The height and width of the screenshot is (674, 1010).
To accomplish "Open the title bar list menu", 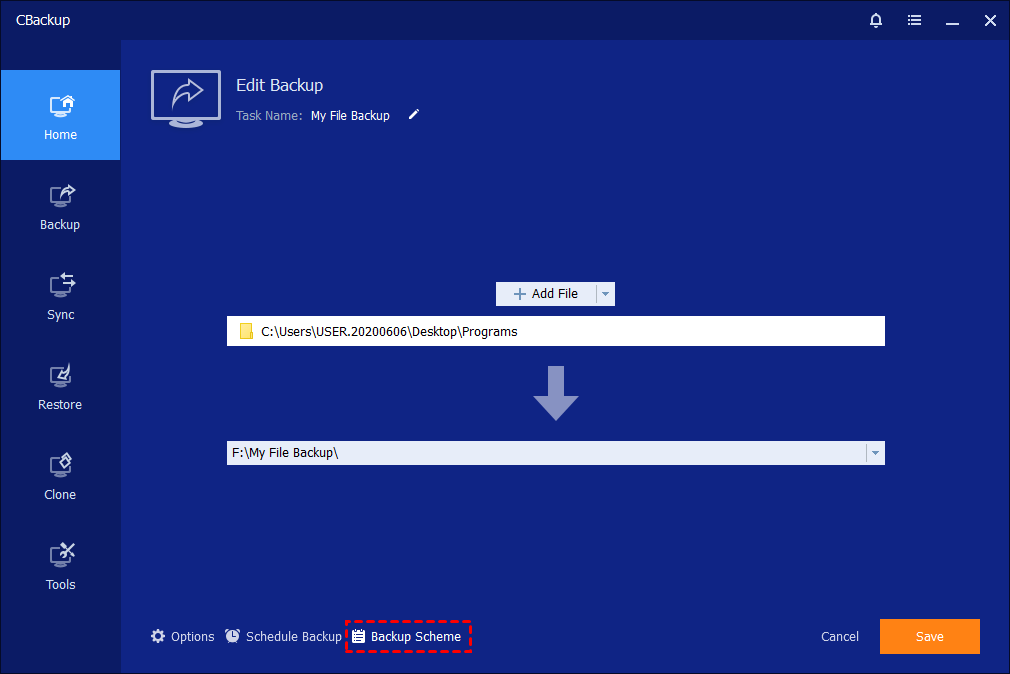I will click(914, 20).
